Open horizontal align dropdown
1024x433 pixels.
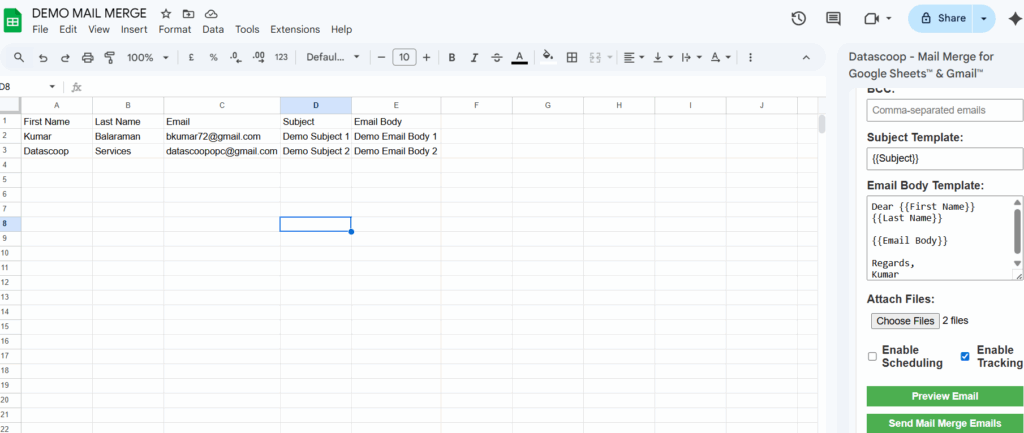tap(633, 58)
